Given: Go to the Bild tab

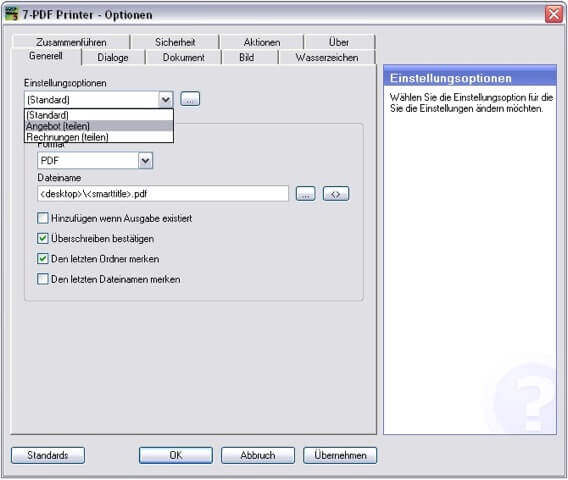Looking at the screenshot, I should pos(246,57).
